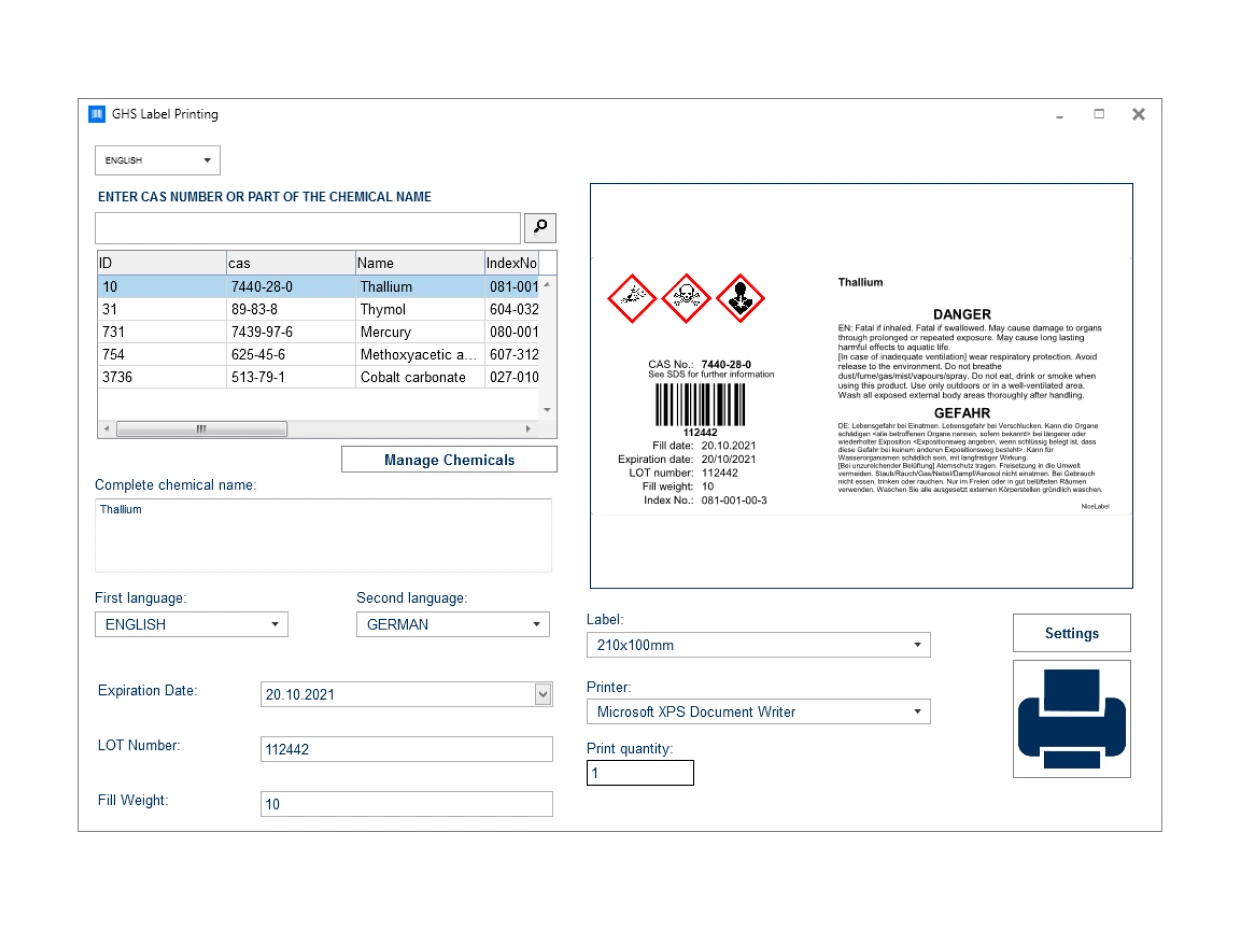The height and width of the screenshot is (930, 1240).
Task: Click the health hazard pictogram on the preview
Action: point(740,298)
